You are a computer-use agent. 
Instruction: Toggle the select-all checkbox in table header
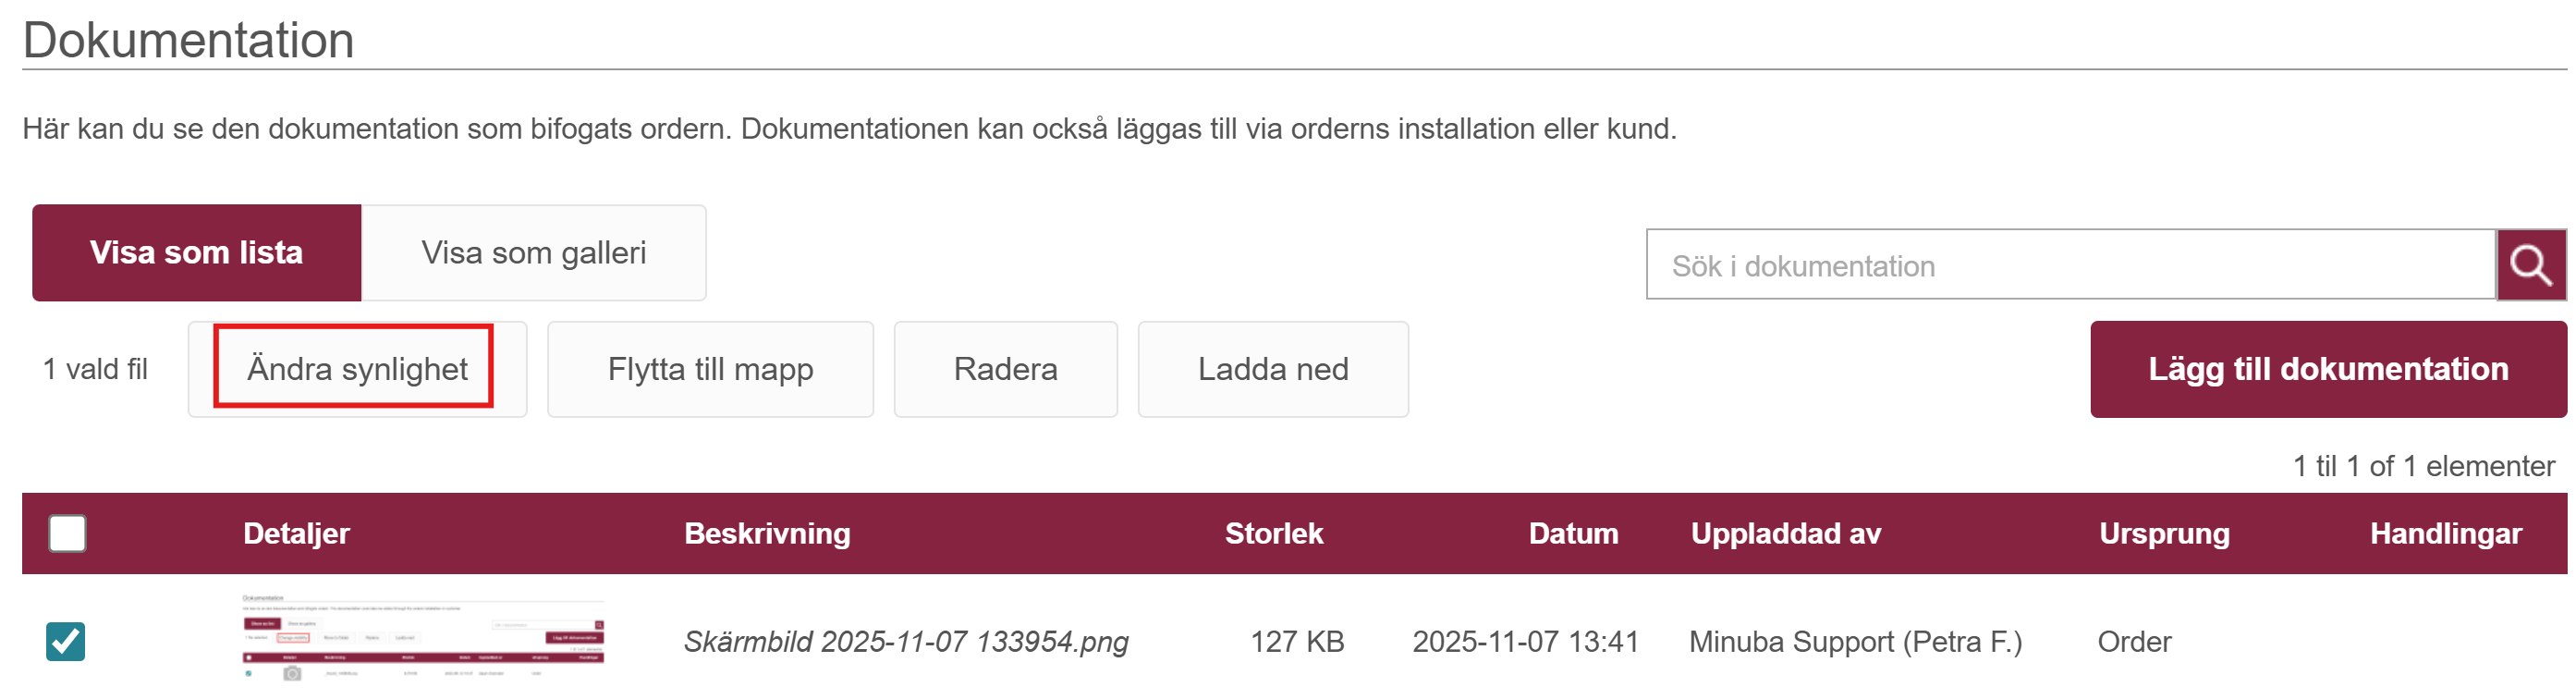(67, 533)
